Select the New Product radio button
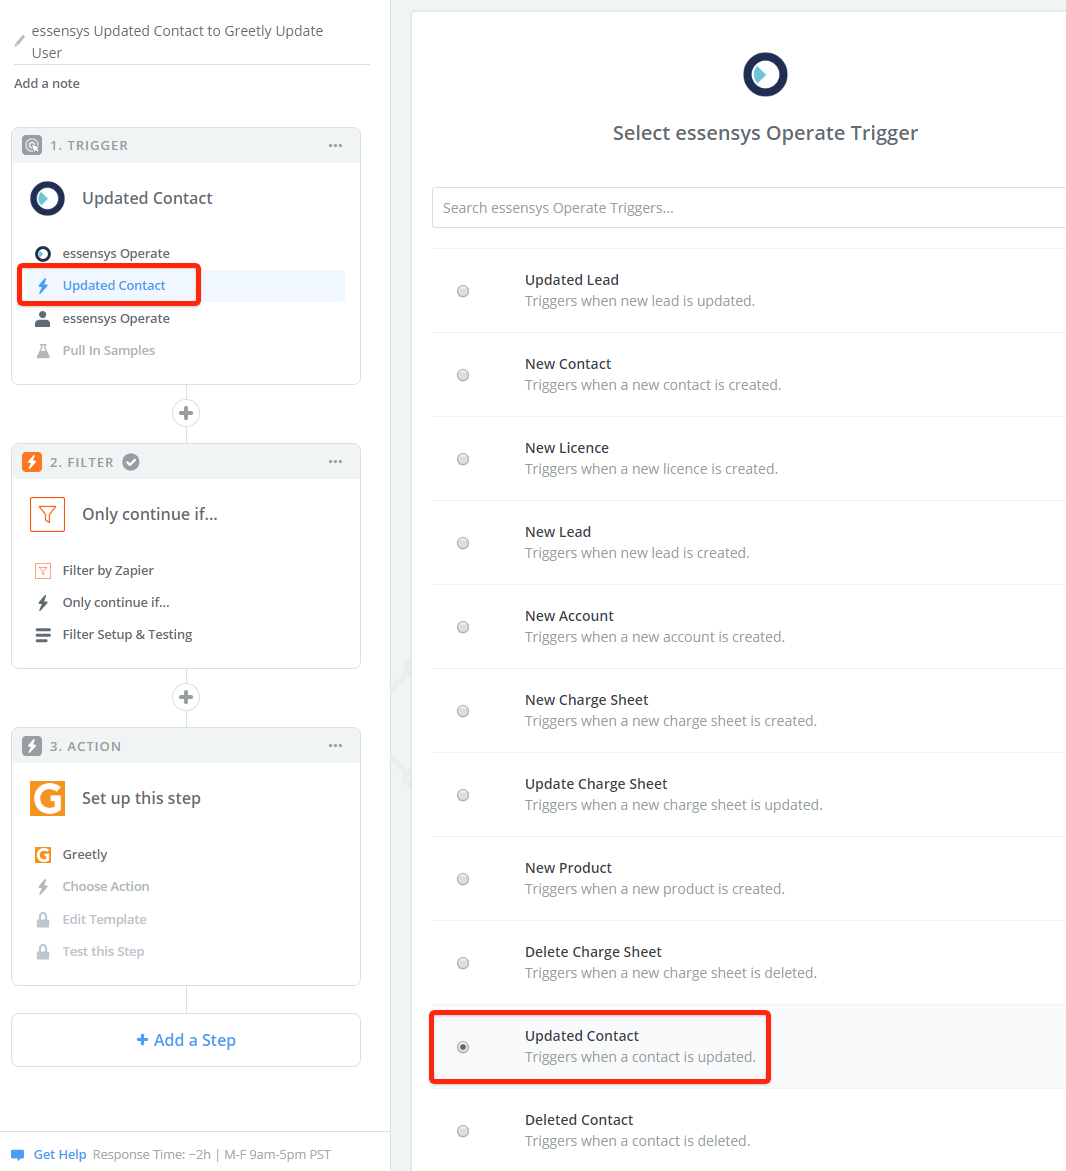The width and height of the screenshot is (1066, 1171). [463, 879]
